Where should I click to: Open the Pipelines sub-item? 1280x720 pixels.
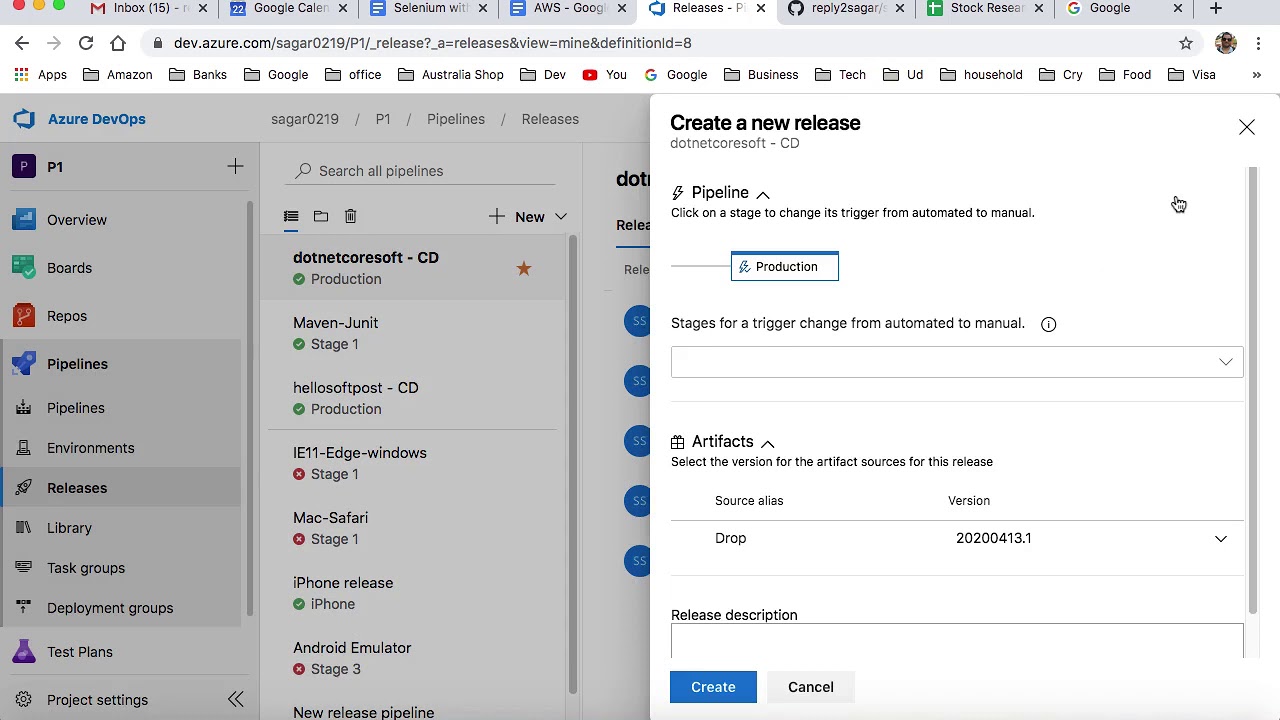click(x=76, y=408)
